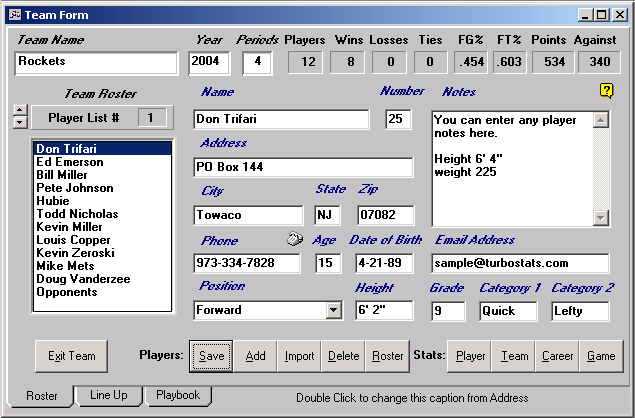Save the current player record

pos(211,356)
